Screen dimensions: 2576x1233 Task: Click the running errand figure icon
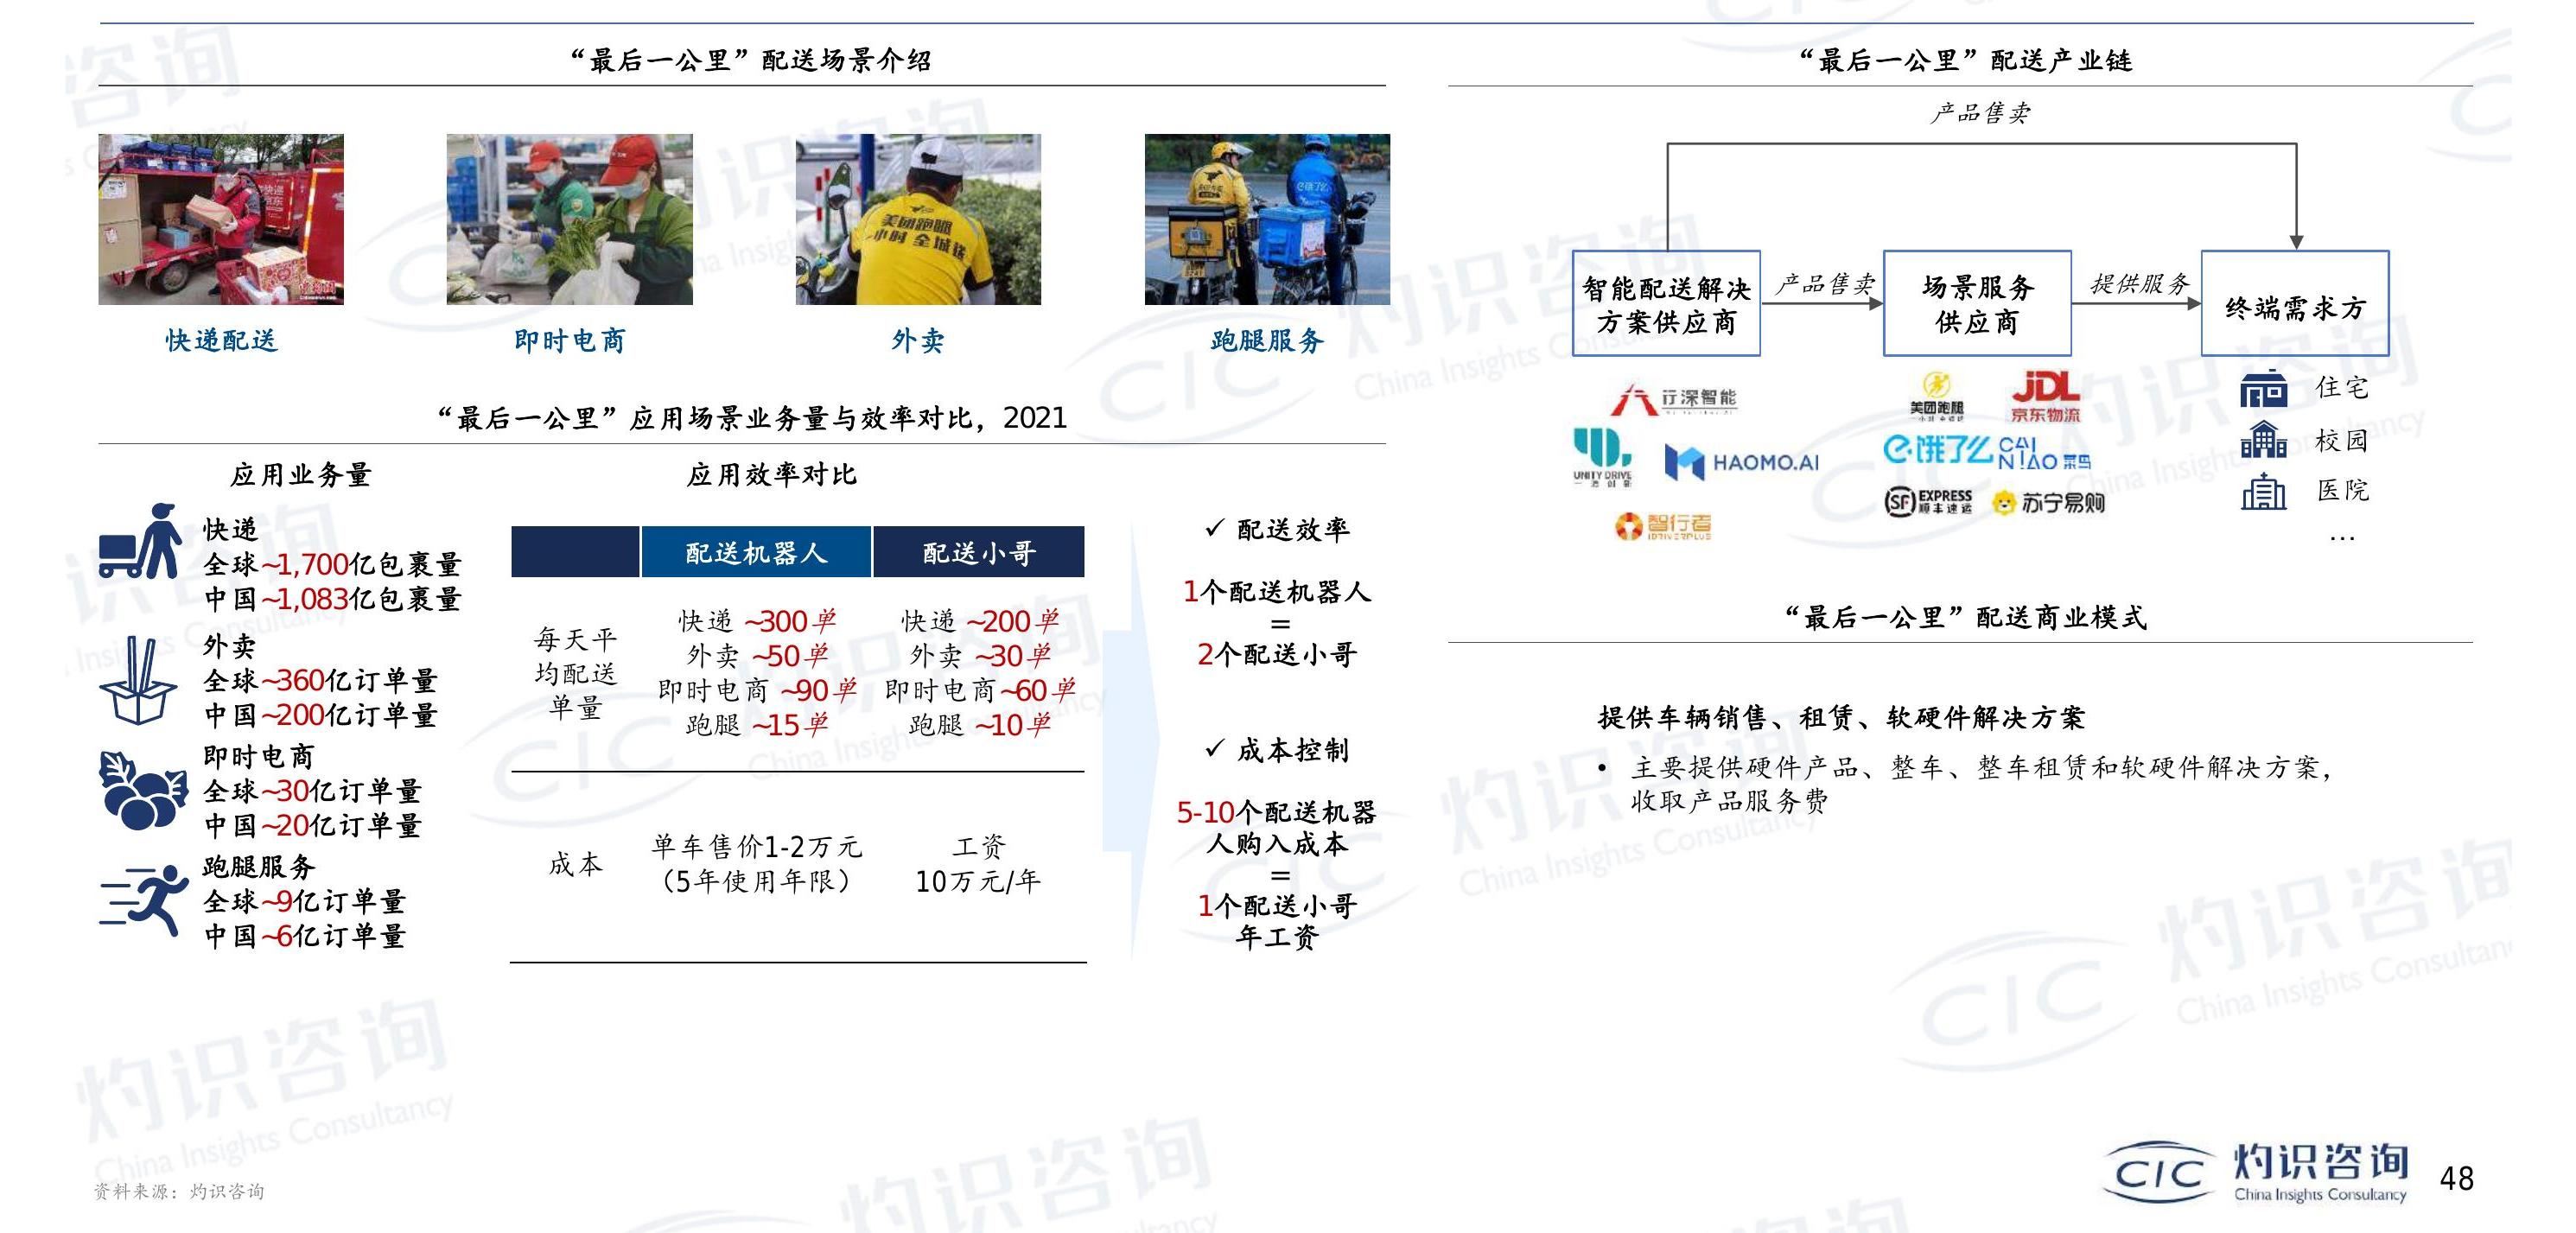point(144,901)
